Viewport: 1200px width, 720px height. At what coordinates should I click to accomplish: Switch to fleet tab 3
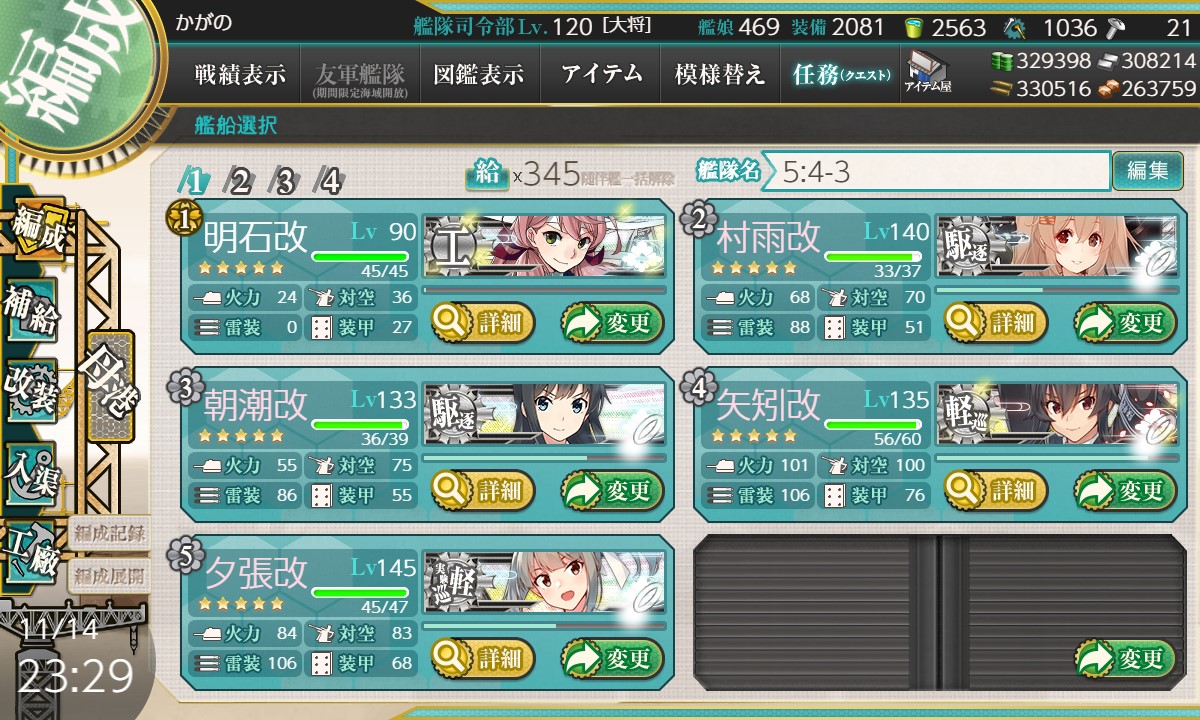[286, 180]
